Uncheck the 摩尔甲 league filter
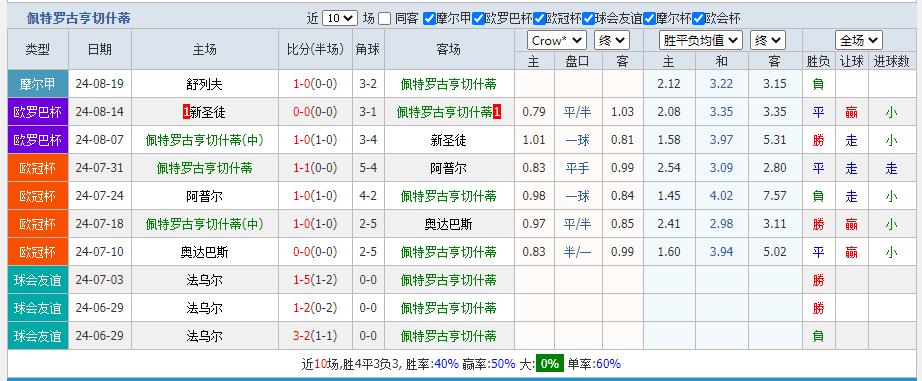Image resolution: width=922 pixels, height=381 pixels. pos(429,19)
